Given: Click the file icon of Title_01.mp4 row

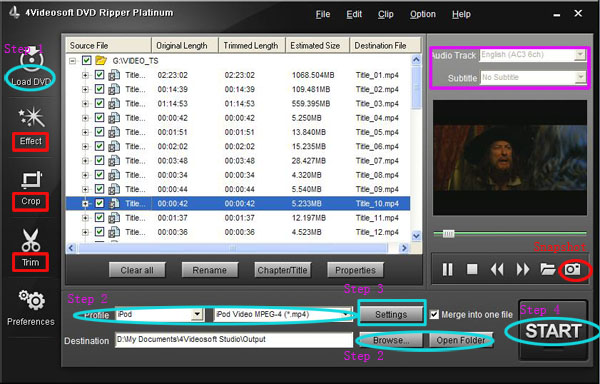Looking at the screenshot, I should pyautogui.click(x=114, y=75).
